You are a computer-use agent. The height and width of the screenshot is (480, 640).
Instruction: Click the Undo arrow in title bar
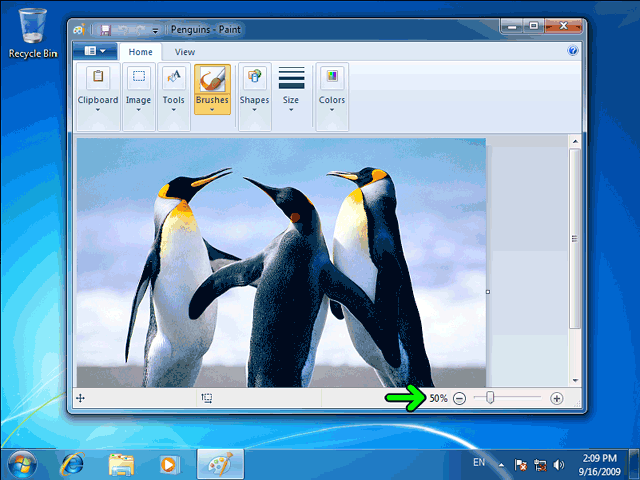123,30
